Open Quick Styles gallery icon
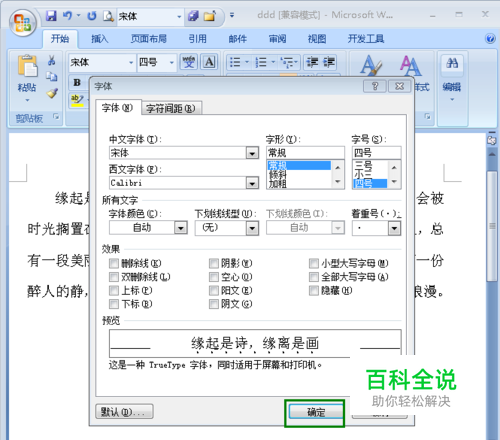This screenshot has height=440, width=500. (x=371, y=66)
